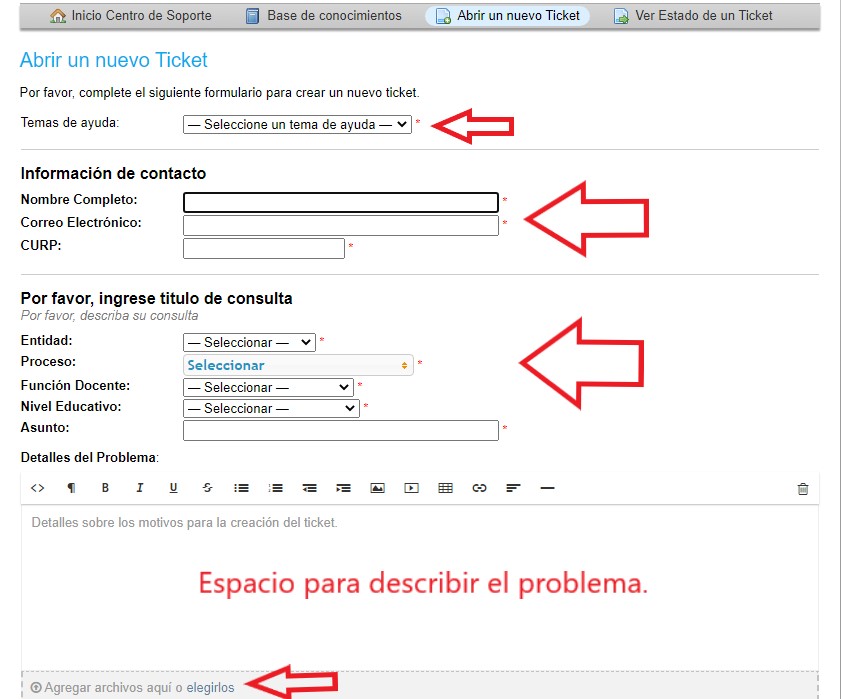Select the underline formatting icon
Viewport: 841px width, 699px height.
(172, 488)
